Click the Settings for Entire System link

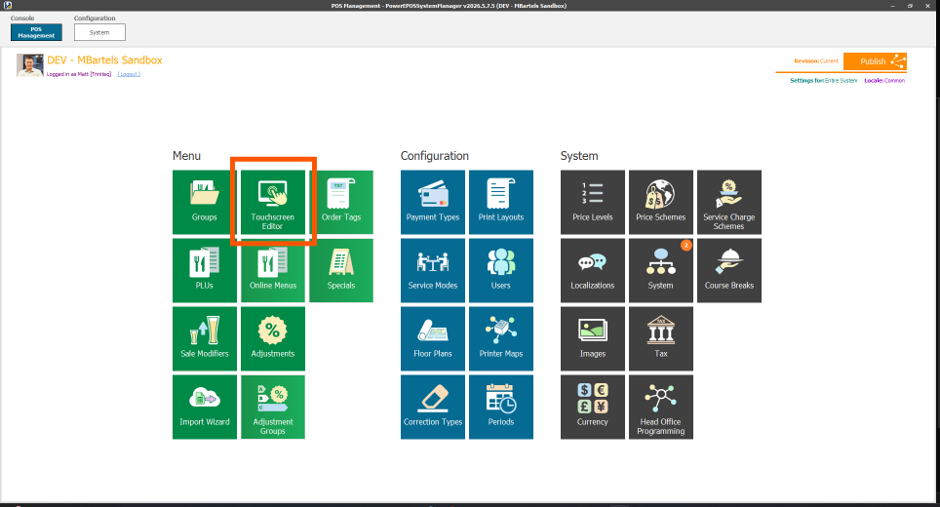click(x=823, y=80)
